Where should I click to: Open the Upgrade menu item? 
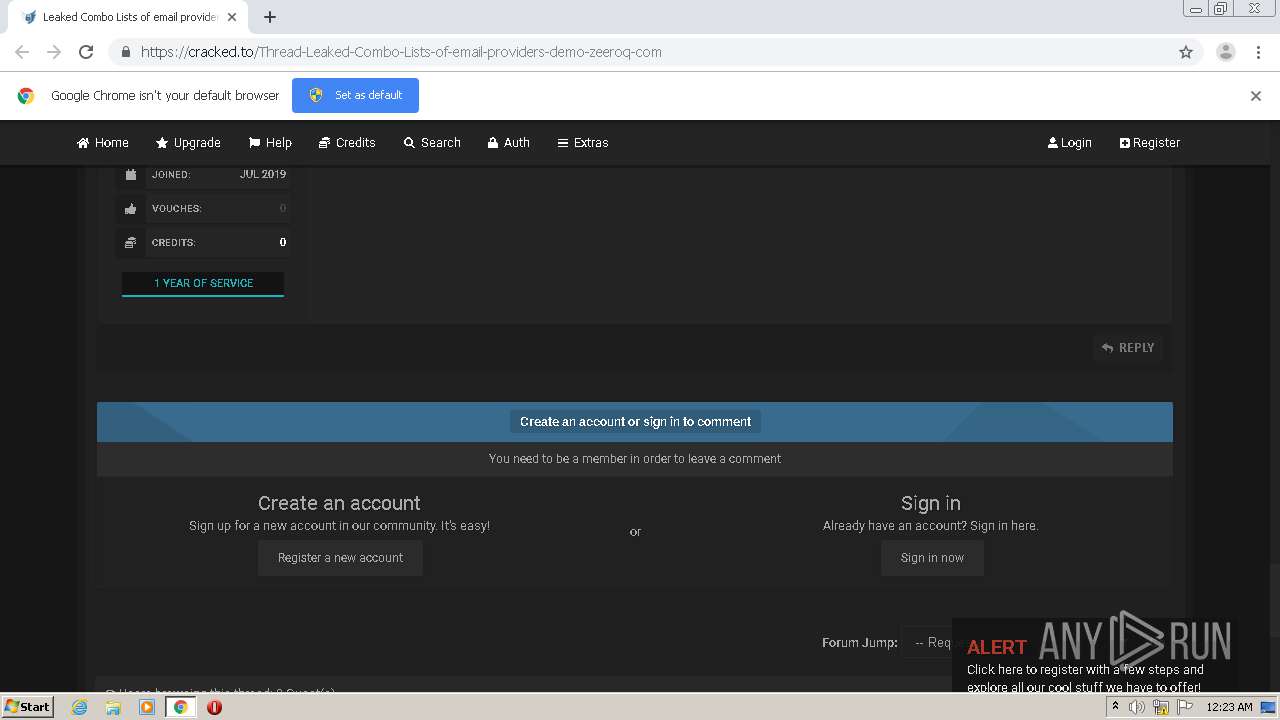point(188,142)
